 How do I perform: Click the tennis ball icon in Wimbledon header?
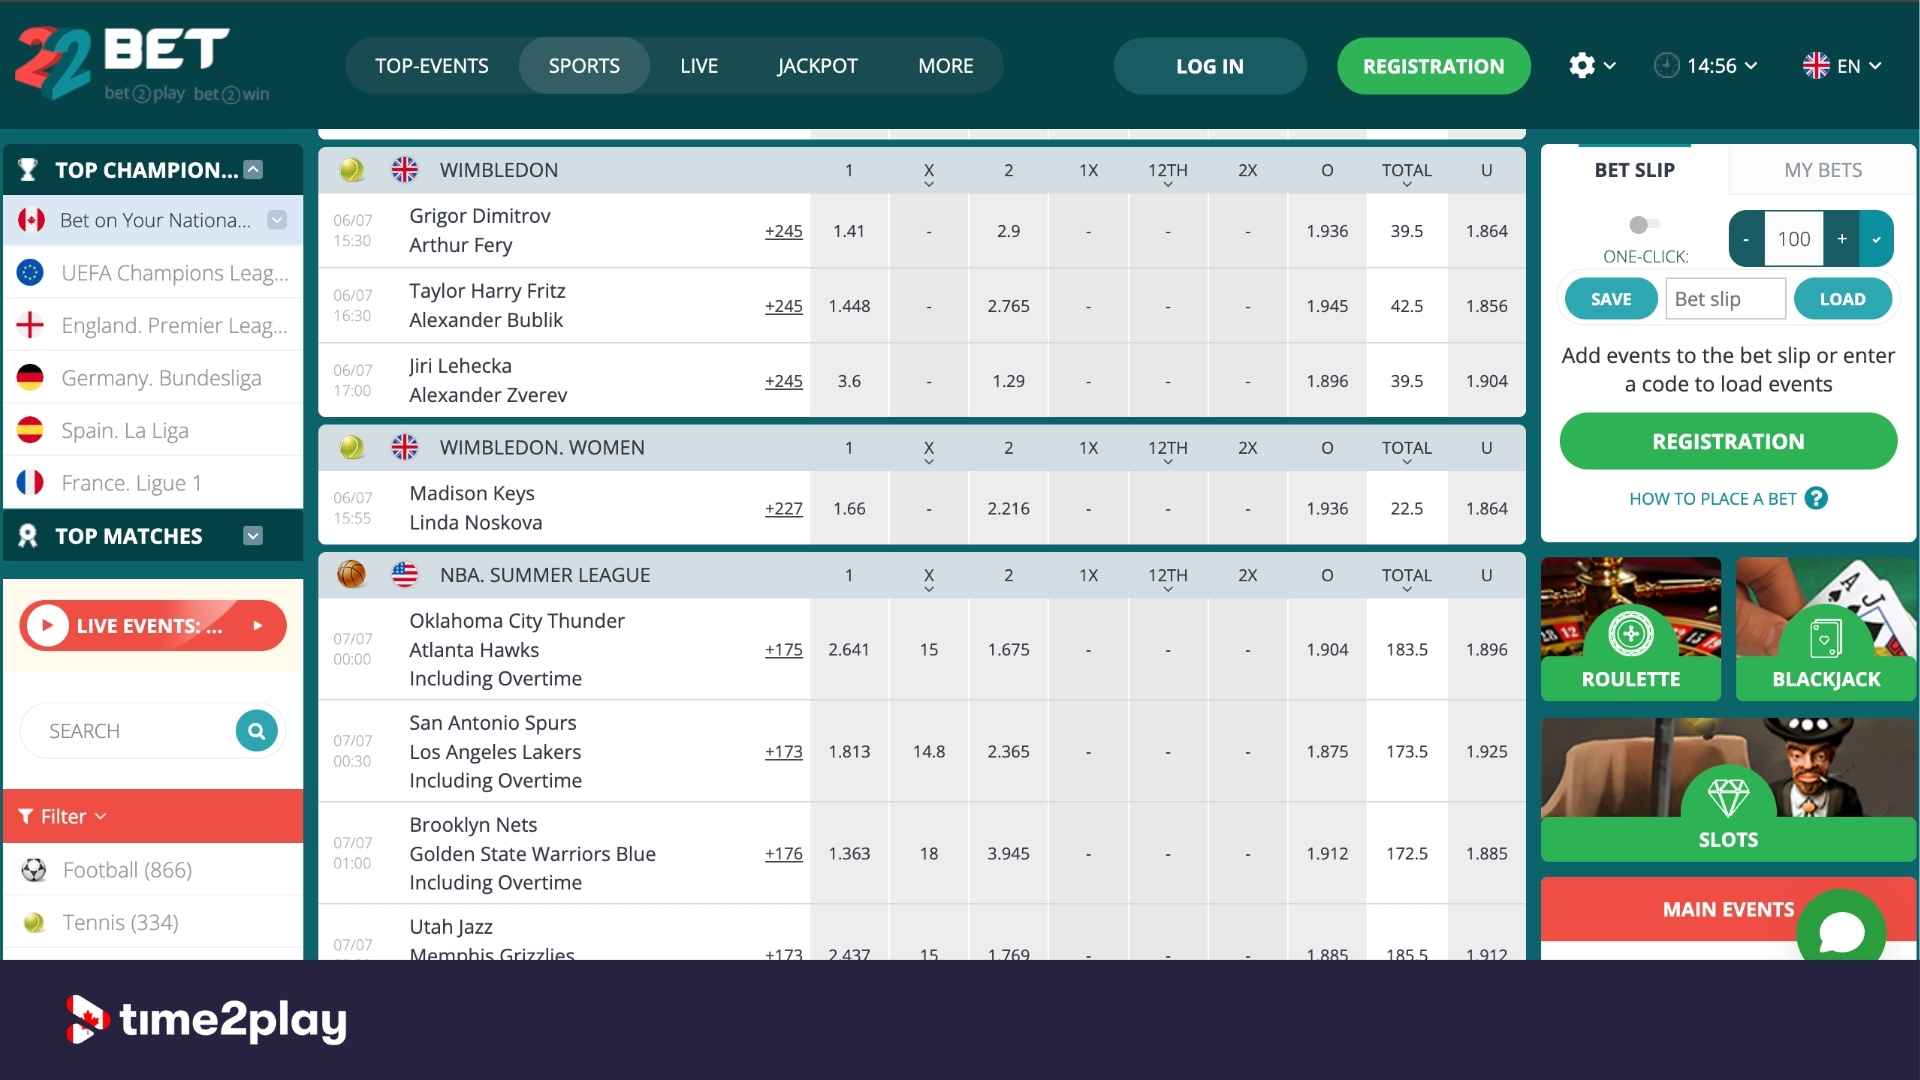click(x=352, y=170)
